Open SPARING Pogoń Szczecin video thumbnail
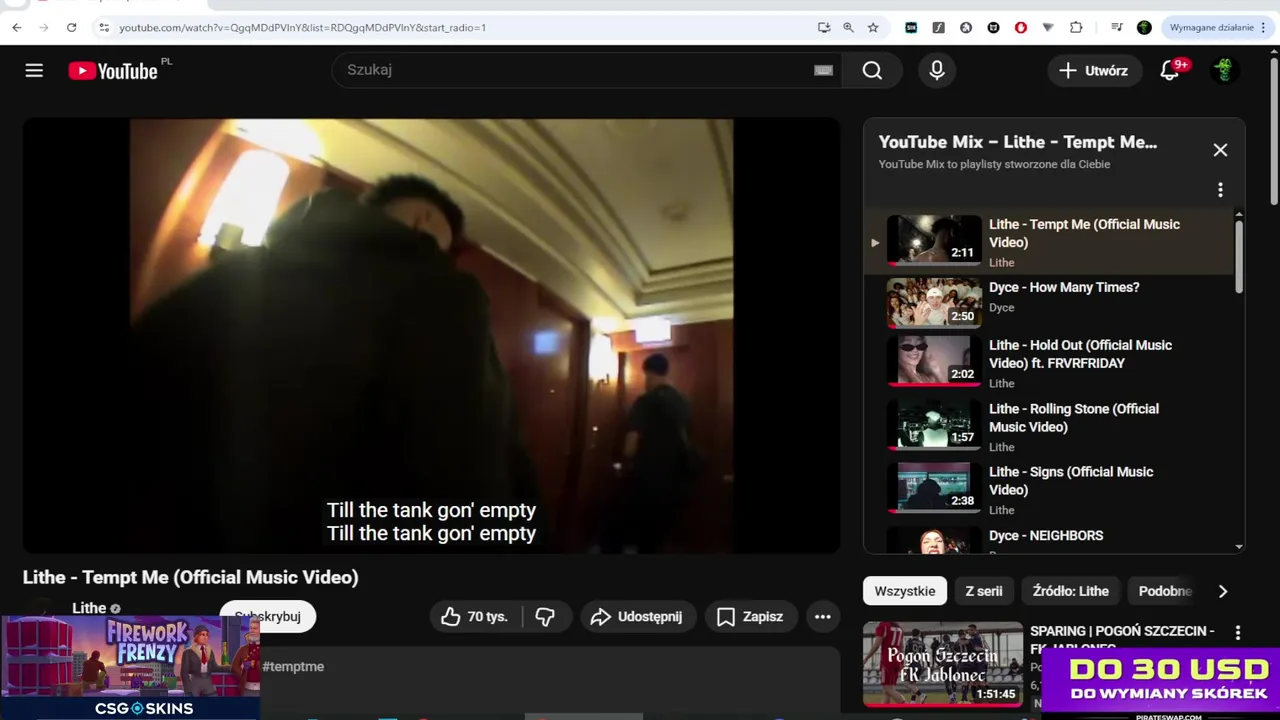The height and width of the screenshot is (720, 1280). (x=942, y=663)
